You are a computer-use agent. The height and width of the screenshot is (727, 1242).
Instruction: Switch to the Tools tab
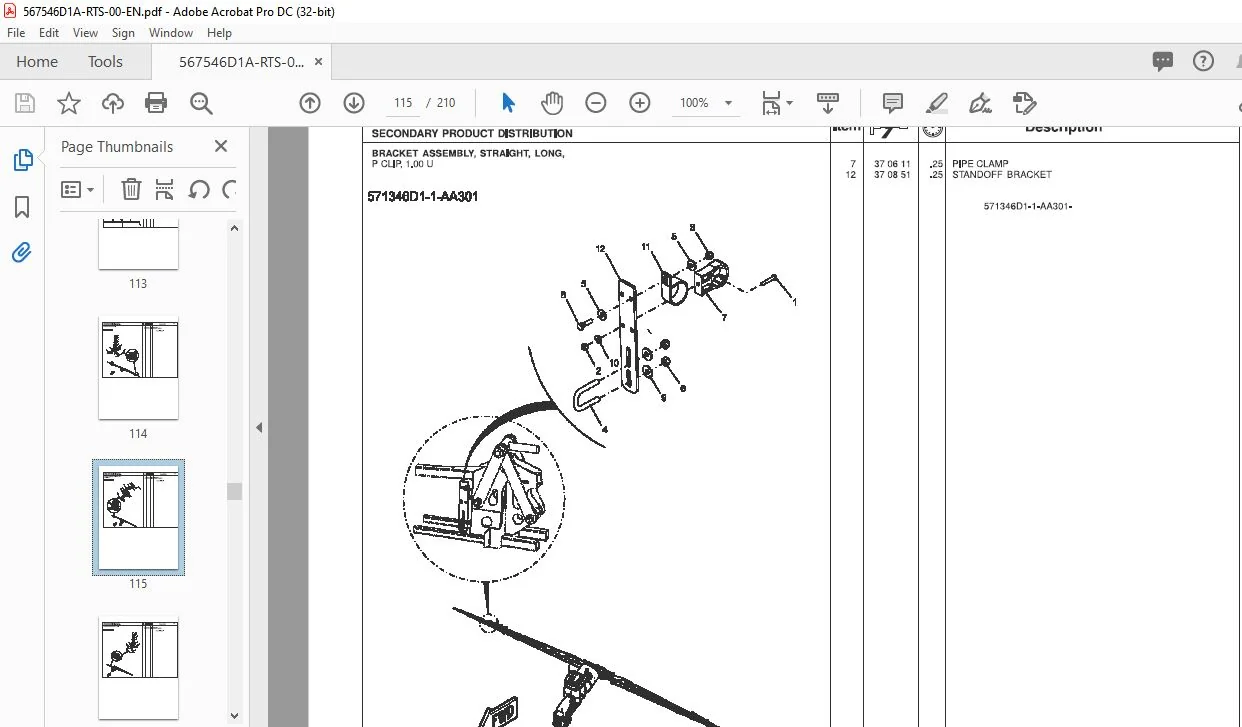click(105, 61)
